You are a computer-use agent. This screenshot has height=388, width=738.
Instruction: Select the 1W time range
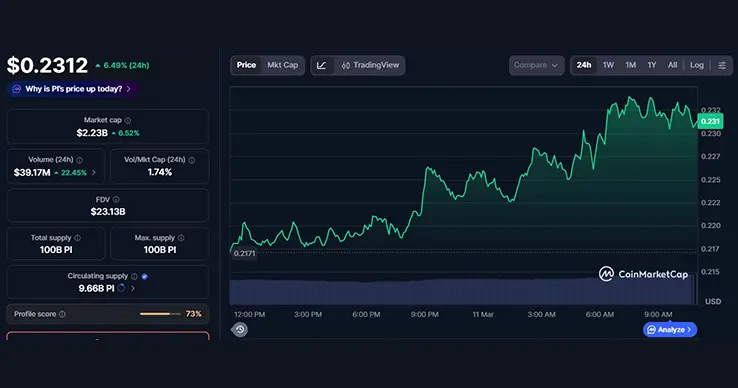(609, 65)
